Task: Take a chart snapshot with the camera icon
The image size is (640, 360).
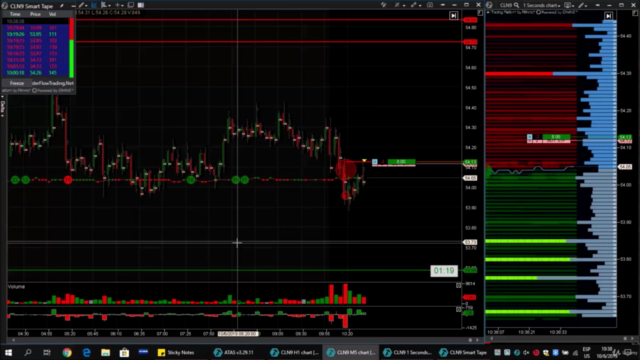Action: pos(430,5)
